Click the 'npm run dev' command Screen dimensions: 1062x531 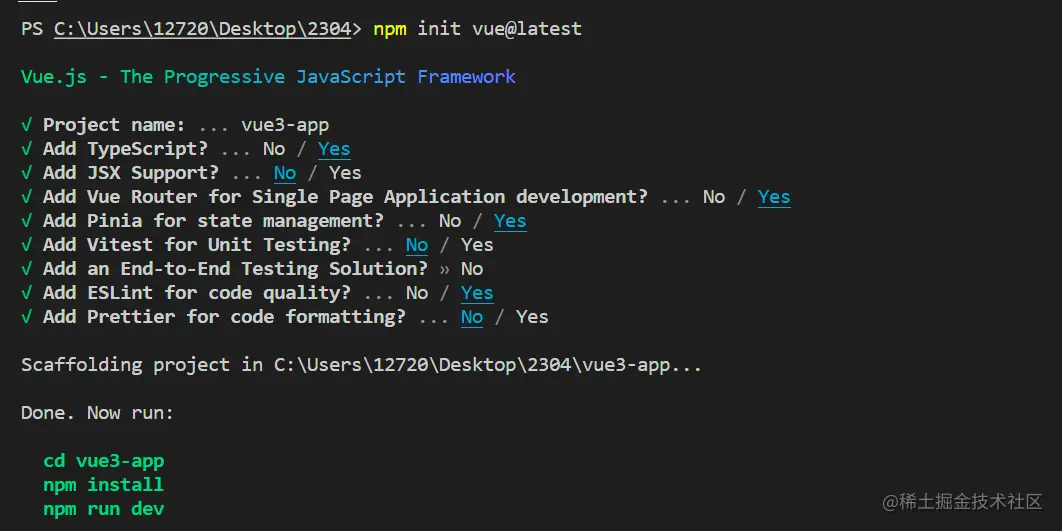coord(104,509)
